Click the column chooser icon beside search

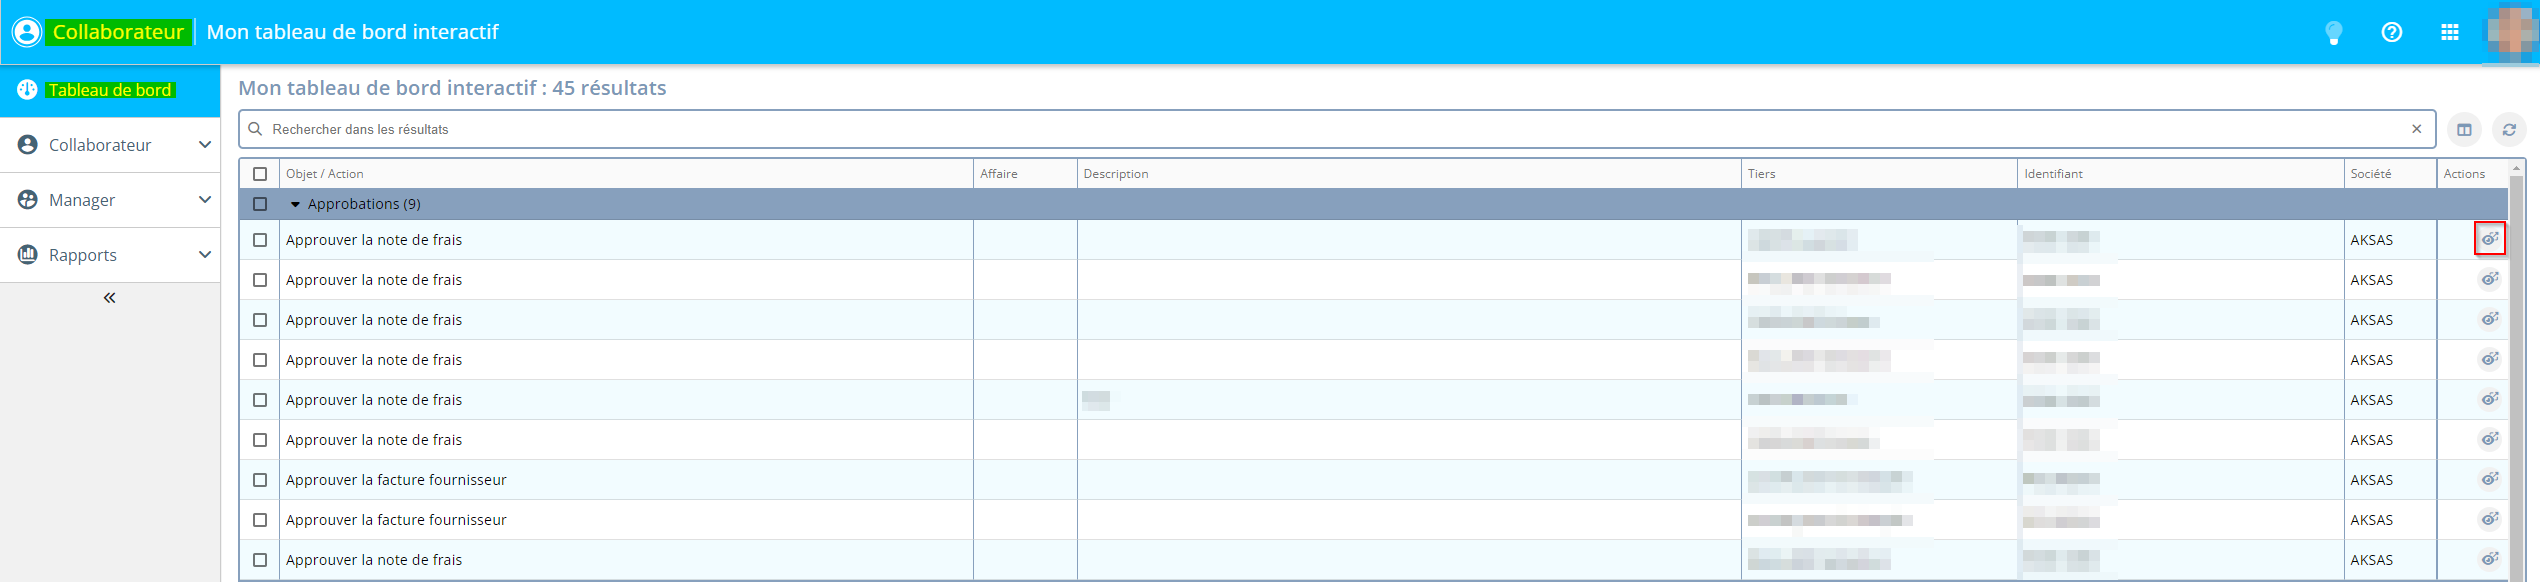[2464, 130]
